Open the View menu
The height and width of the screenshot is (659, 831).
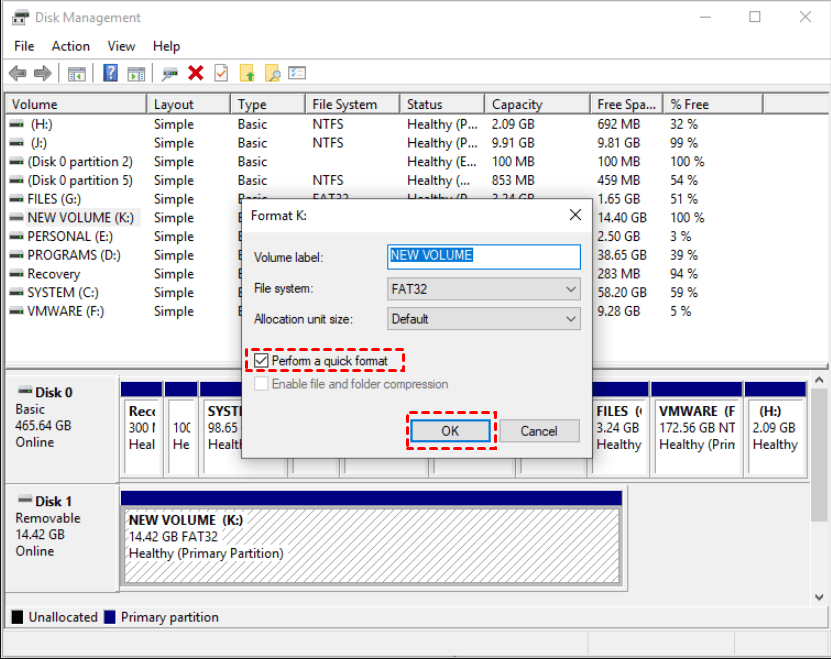121,46
